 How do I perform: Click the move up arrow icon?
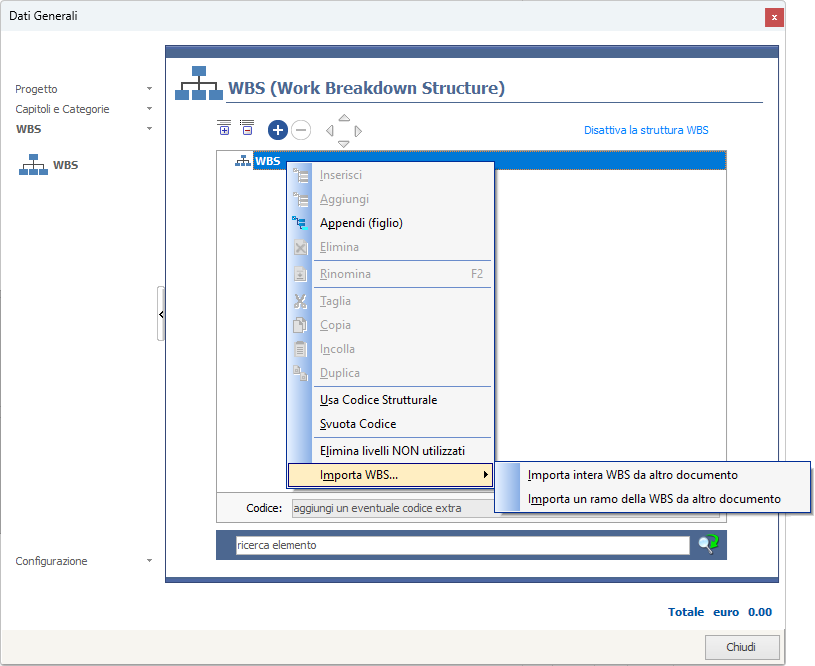(x=344, y=118)
